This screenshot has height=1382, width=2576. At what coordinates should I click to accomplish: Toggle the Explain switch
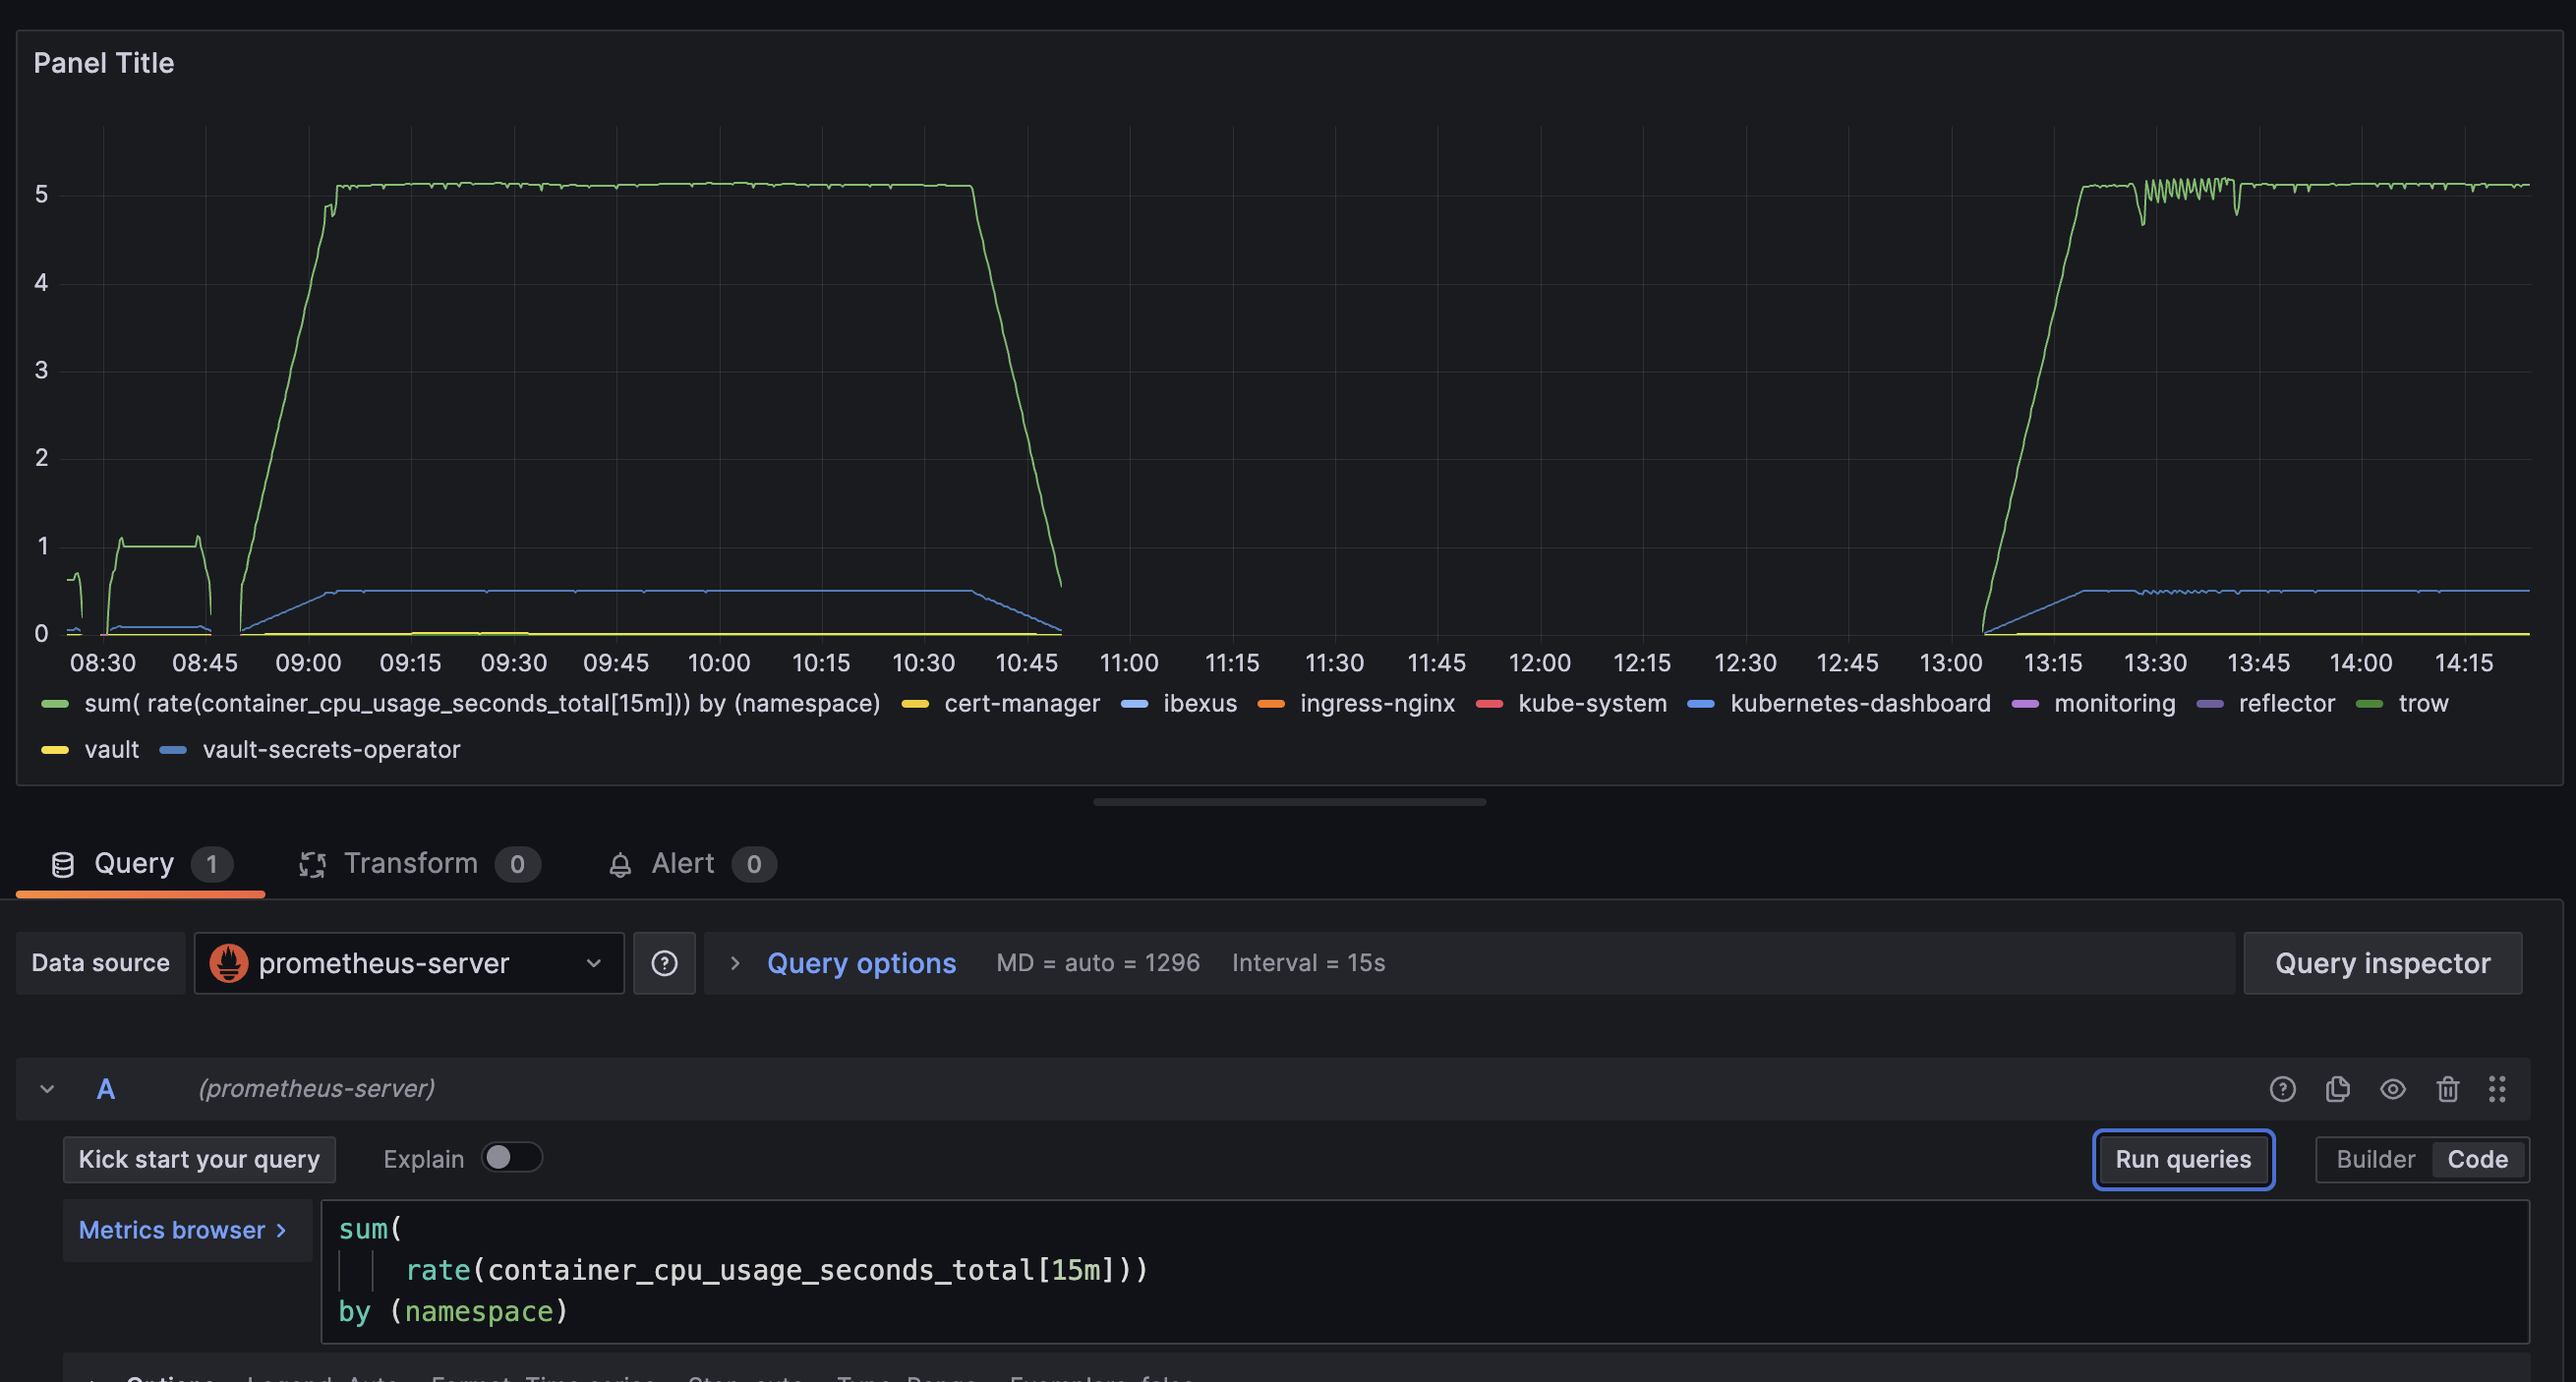pos(512,1157)
